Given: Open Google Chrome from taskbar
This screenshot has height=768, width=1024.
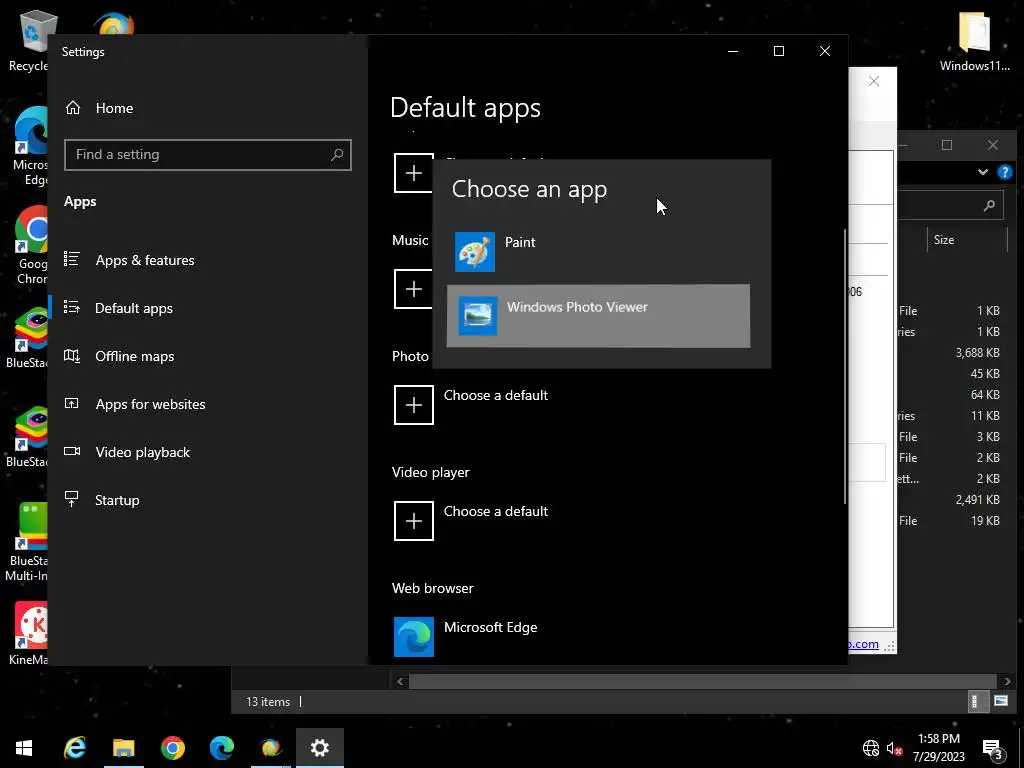Looking at the screenshot, I should point(172,748).
